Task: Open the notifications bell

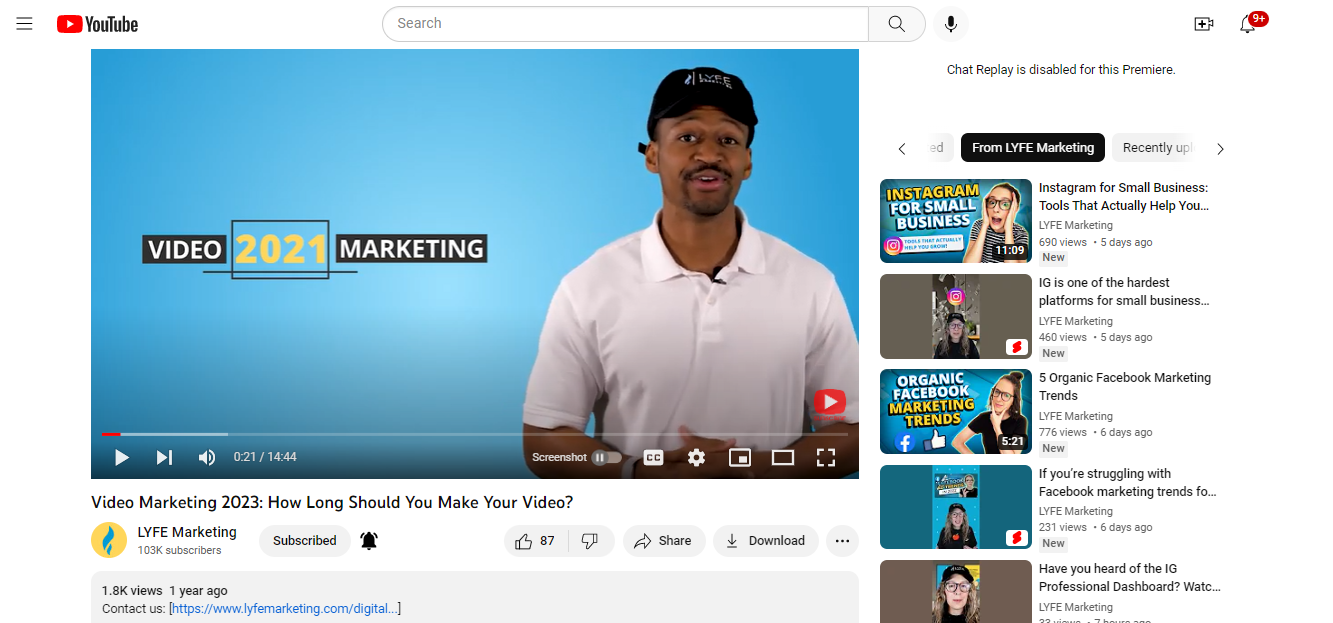Action: [1248, 24]
